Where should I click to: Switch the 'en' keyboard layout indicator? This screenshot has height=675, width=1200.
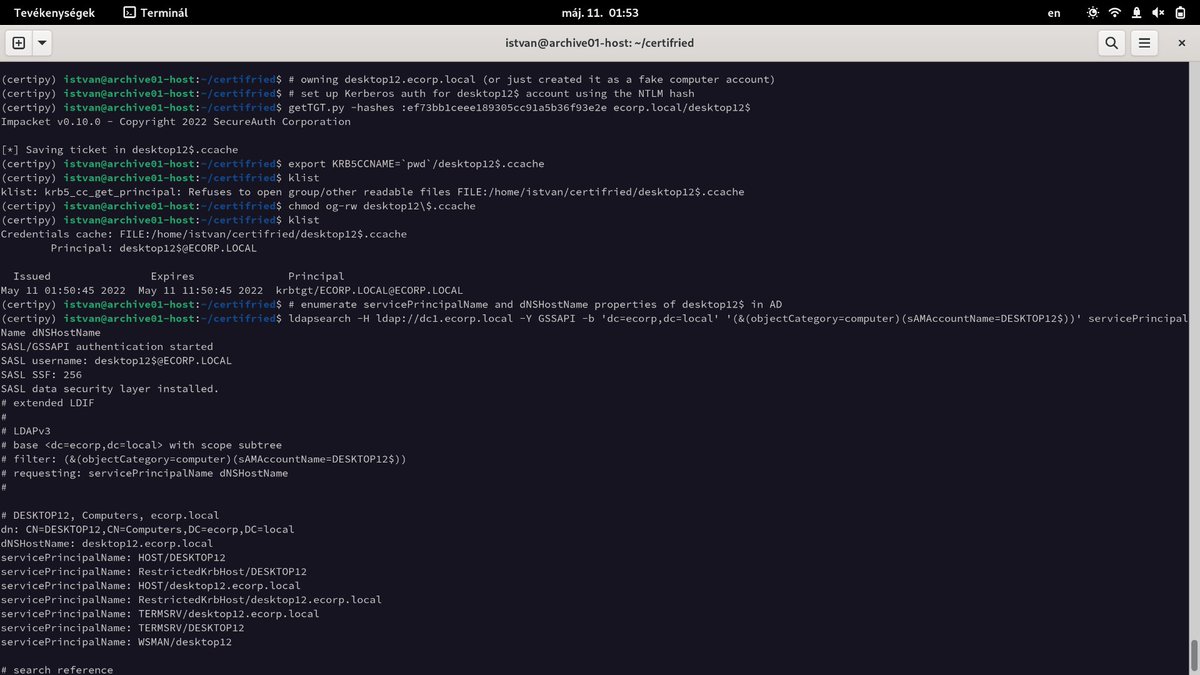coord(1054,13)
